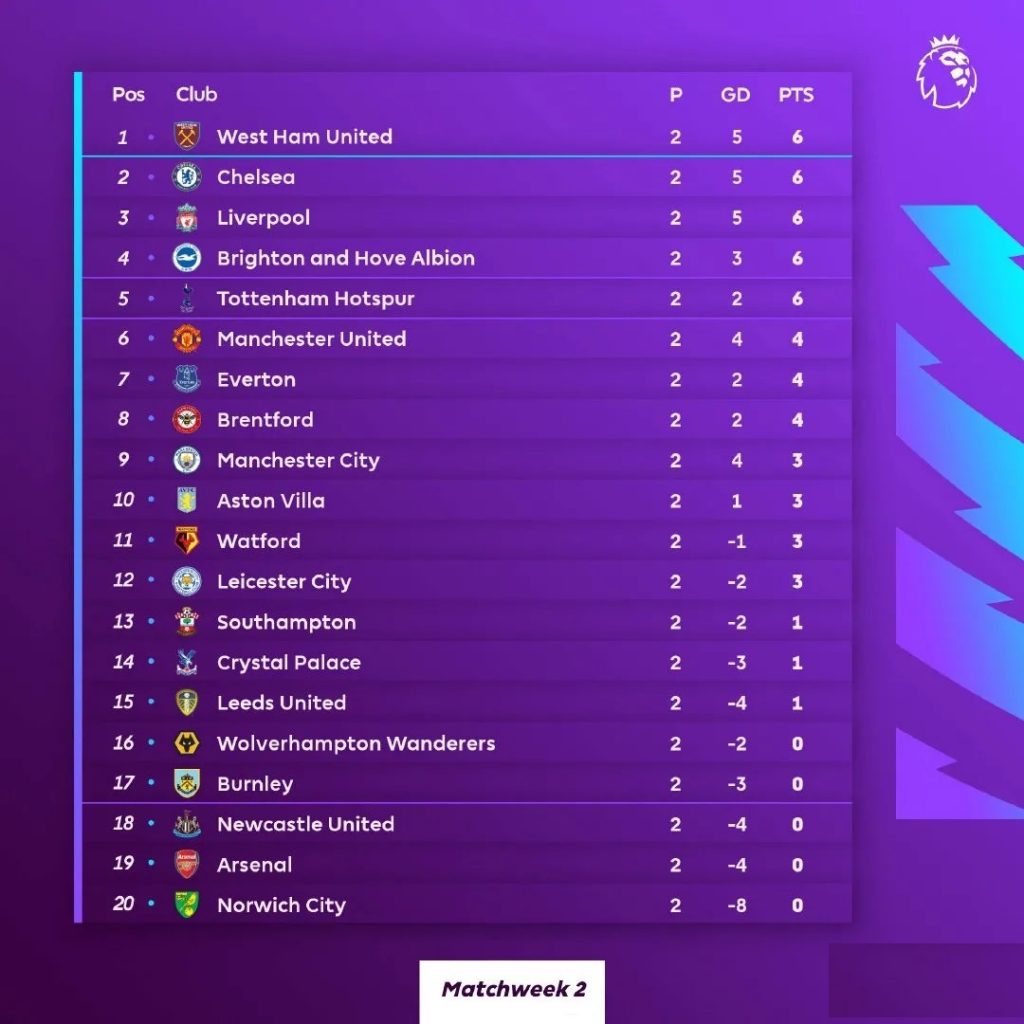The height and width of the screenshot is (1024, 1024).
Task: Select the Newcastle United row name
Action: 306,824
